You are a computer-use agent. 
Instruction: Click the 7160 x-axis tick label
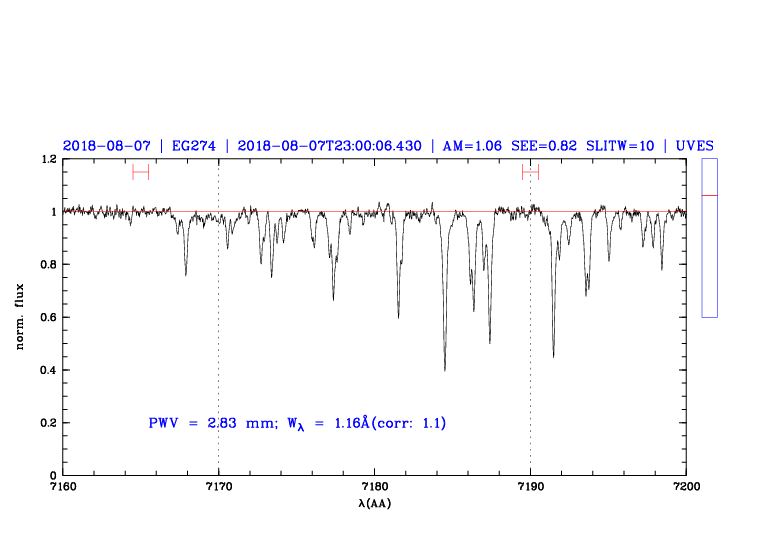point(62,487)
